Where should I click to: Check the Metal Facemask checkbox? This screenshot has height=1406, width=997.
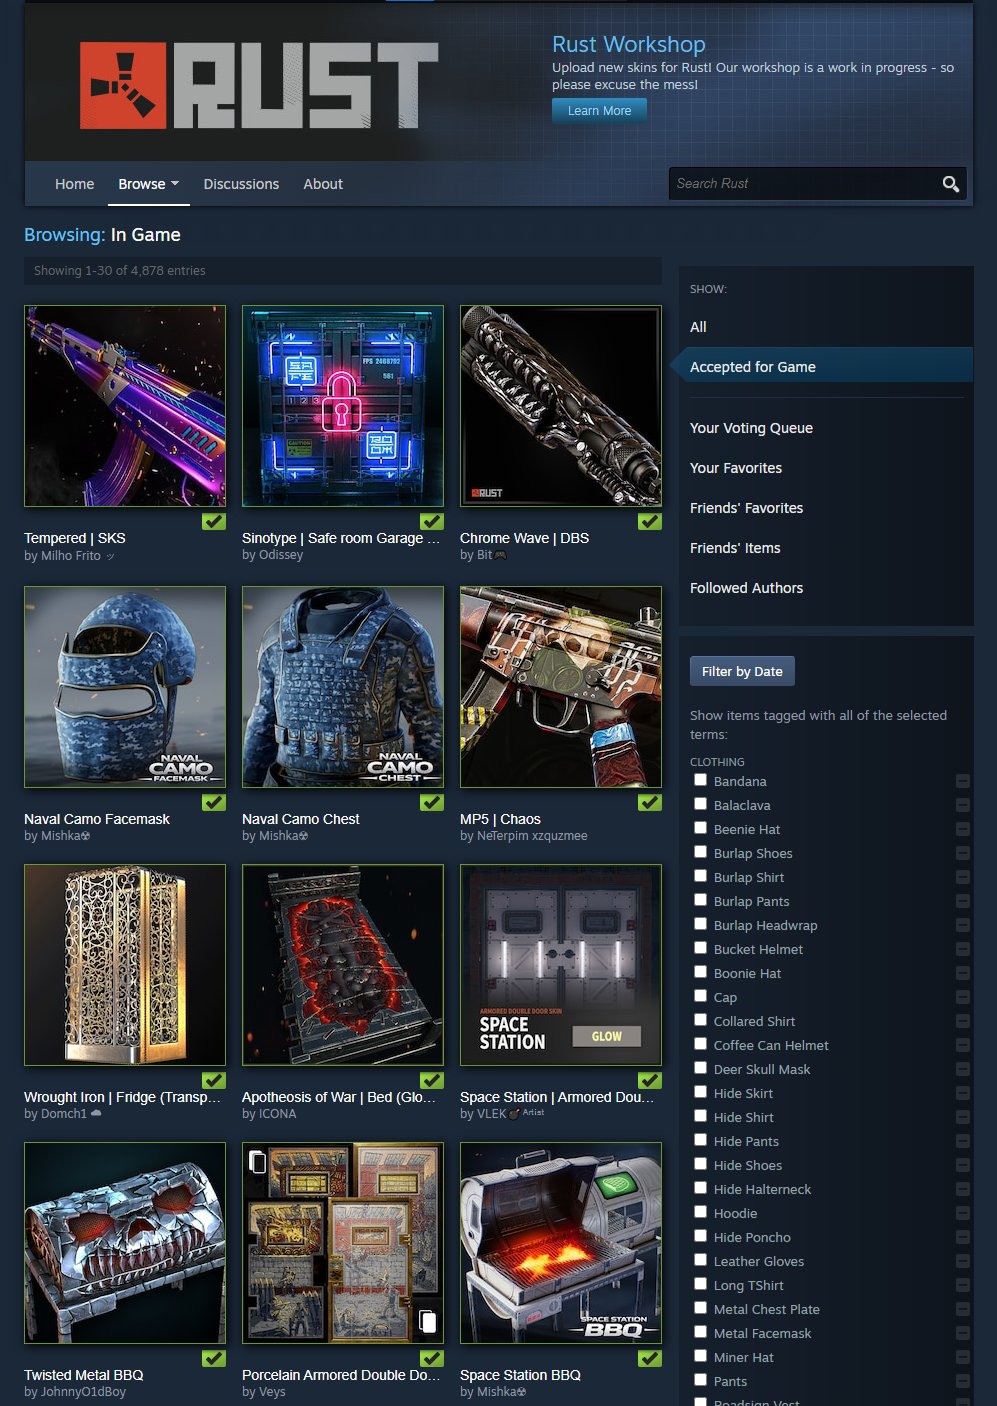coord(700,1332)
